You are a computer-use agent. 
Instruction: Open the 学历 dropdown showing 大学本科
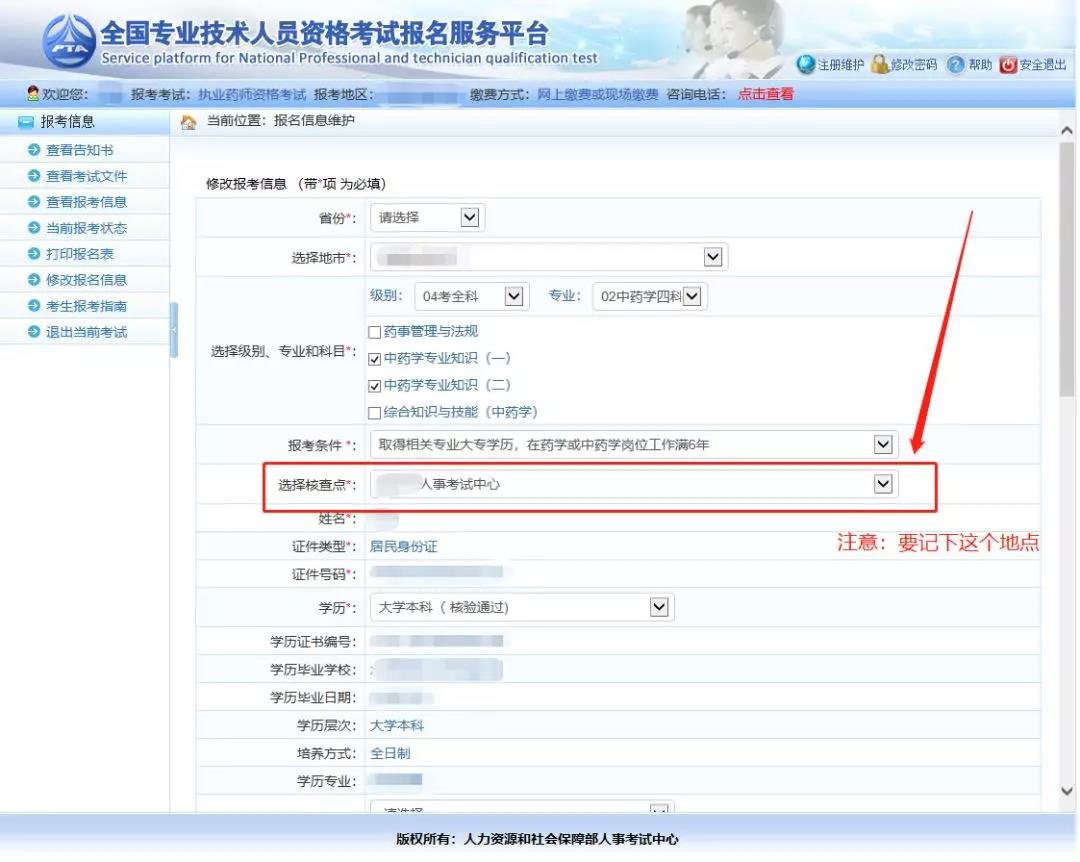[x=522, y=607]
